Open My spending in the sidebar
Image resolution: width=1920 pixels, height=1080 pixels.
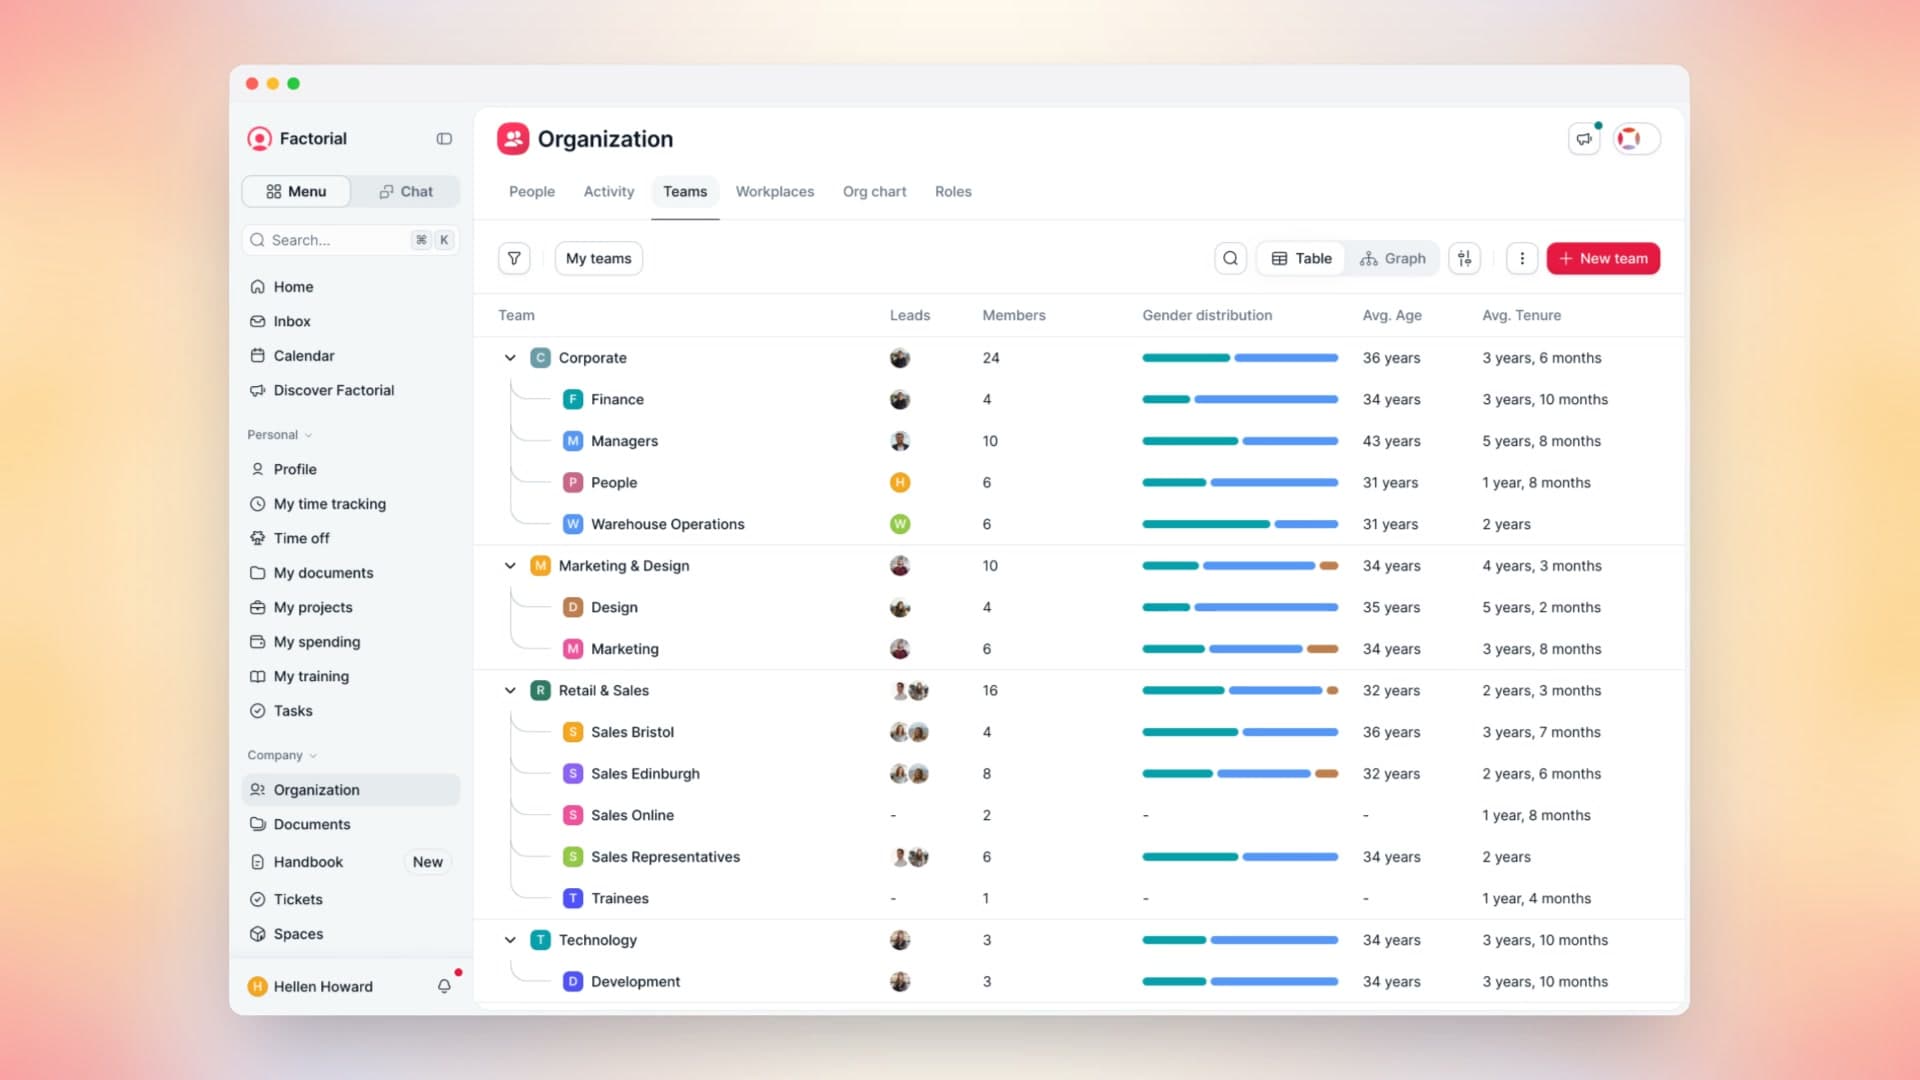tap(350, 642)
